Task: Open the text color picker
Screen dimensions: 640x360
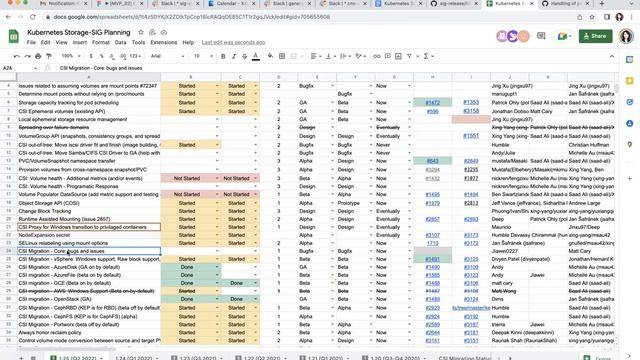Action: pyautogui.click(x=256, y=56)
